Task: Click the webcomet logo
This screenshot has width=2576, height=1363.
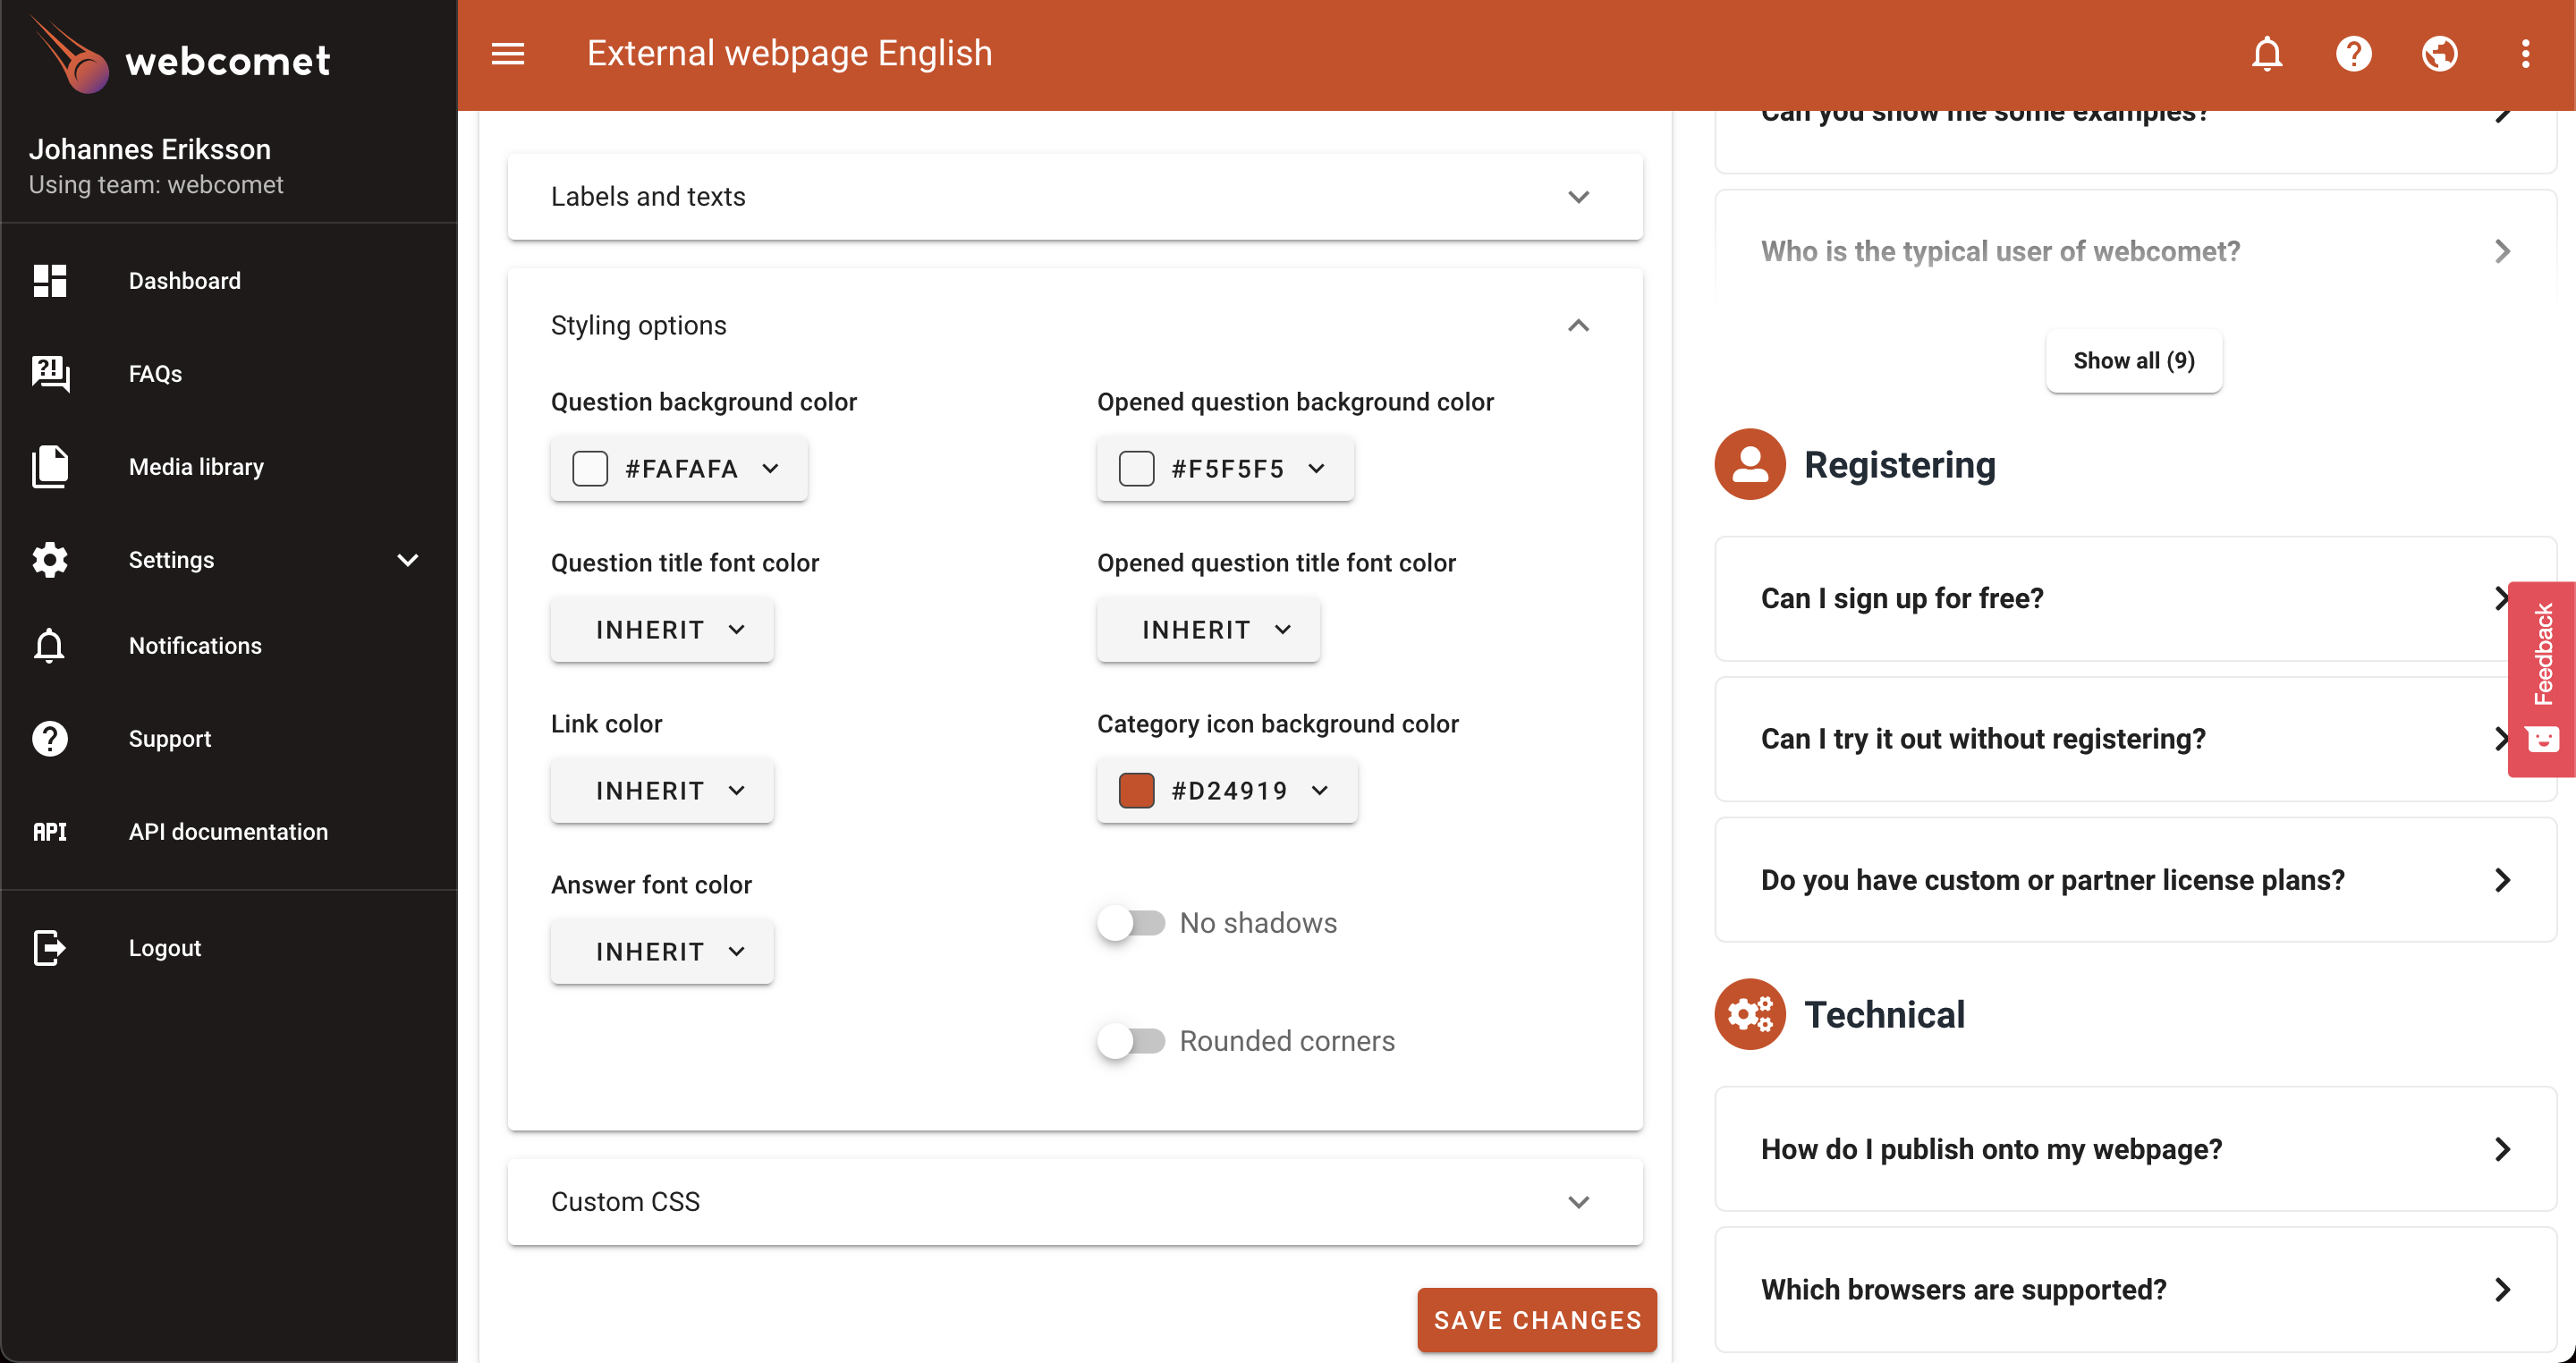Action: (180, 57)
